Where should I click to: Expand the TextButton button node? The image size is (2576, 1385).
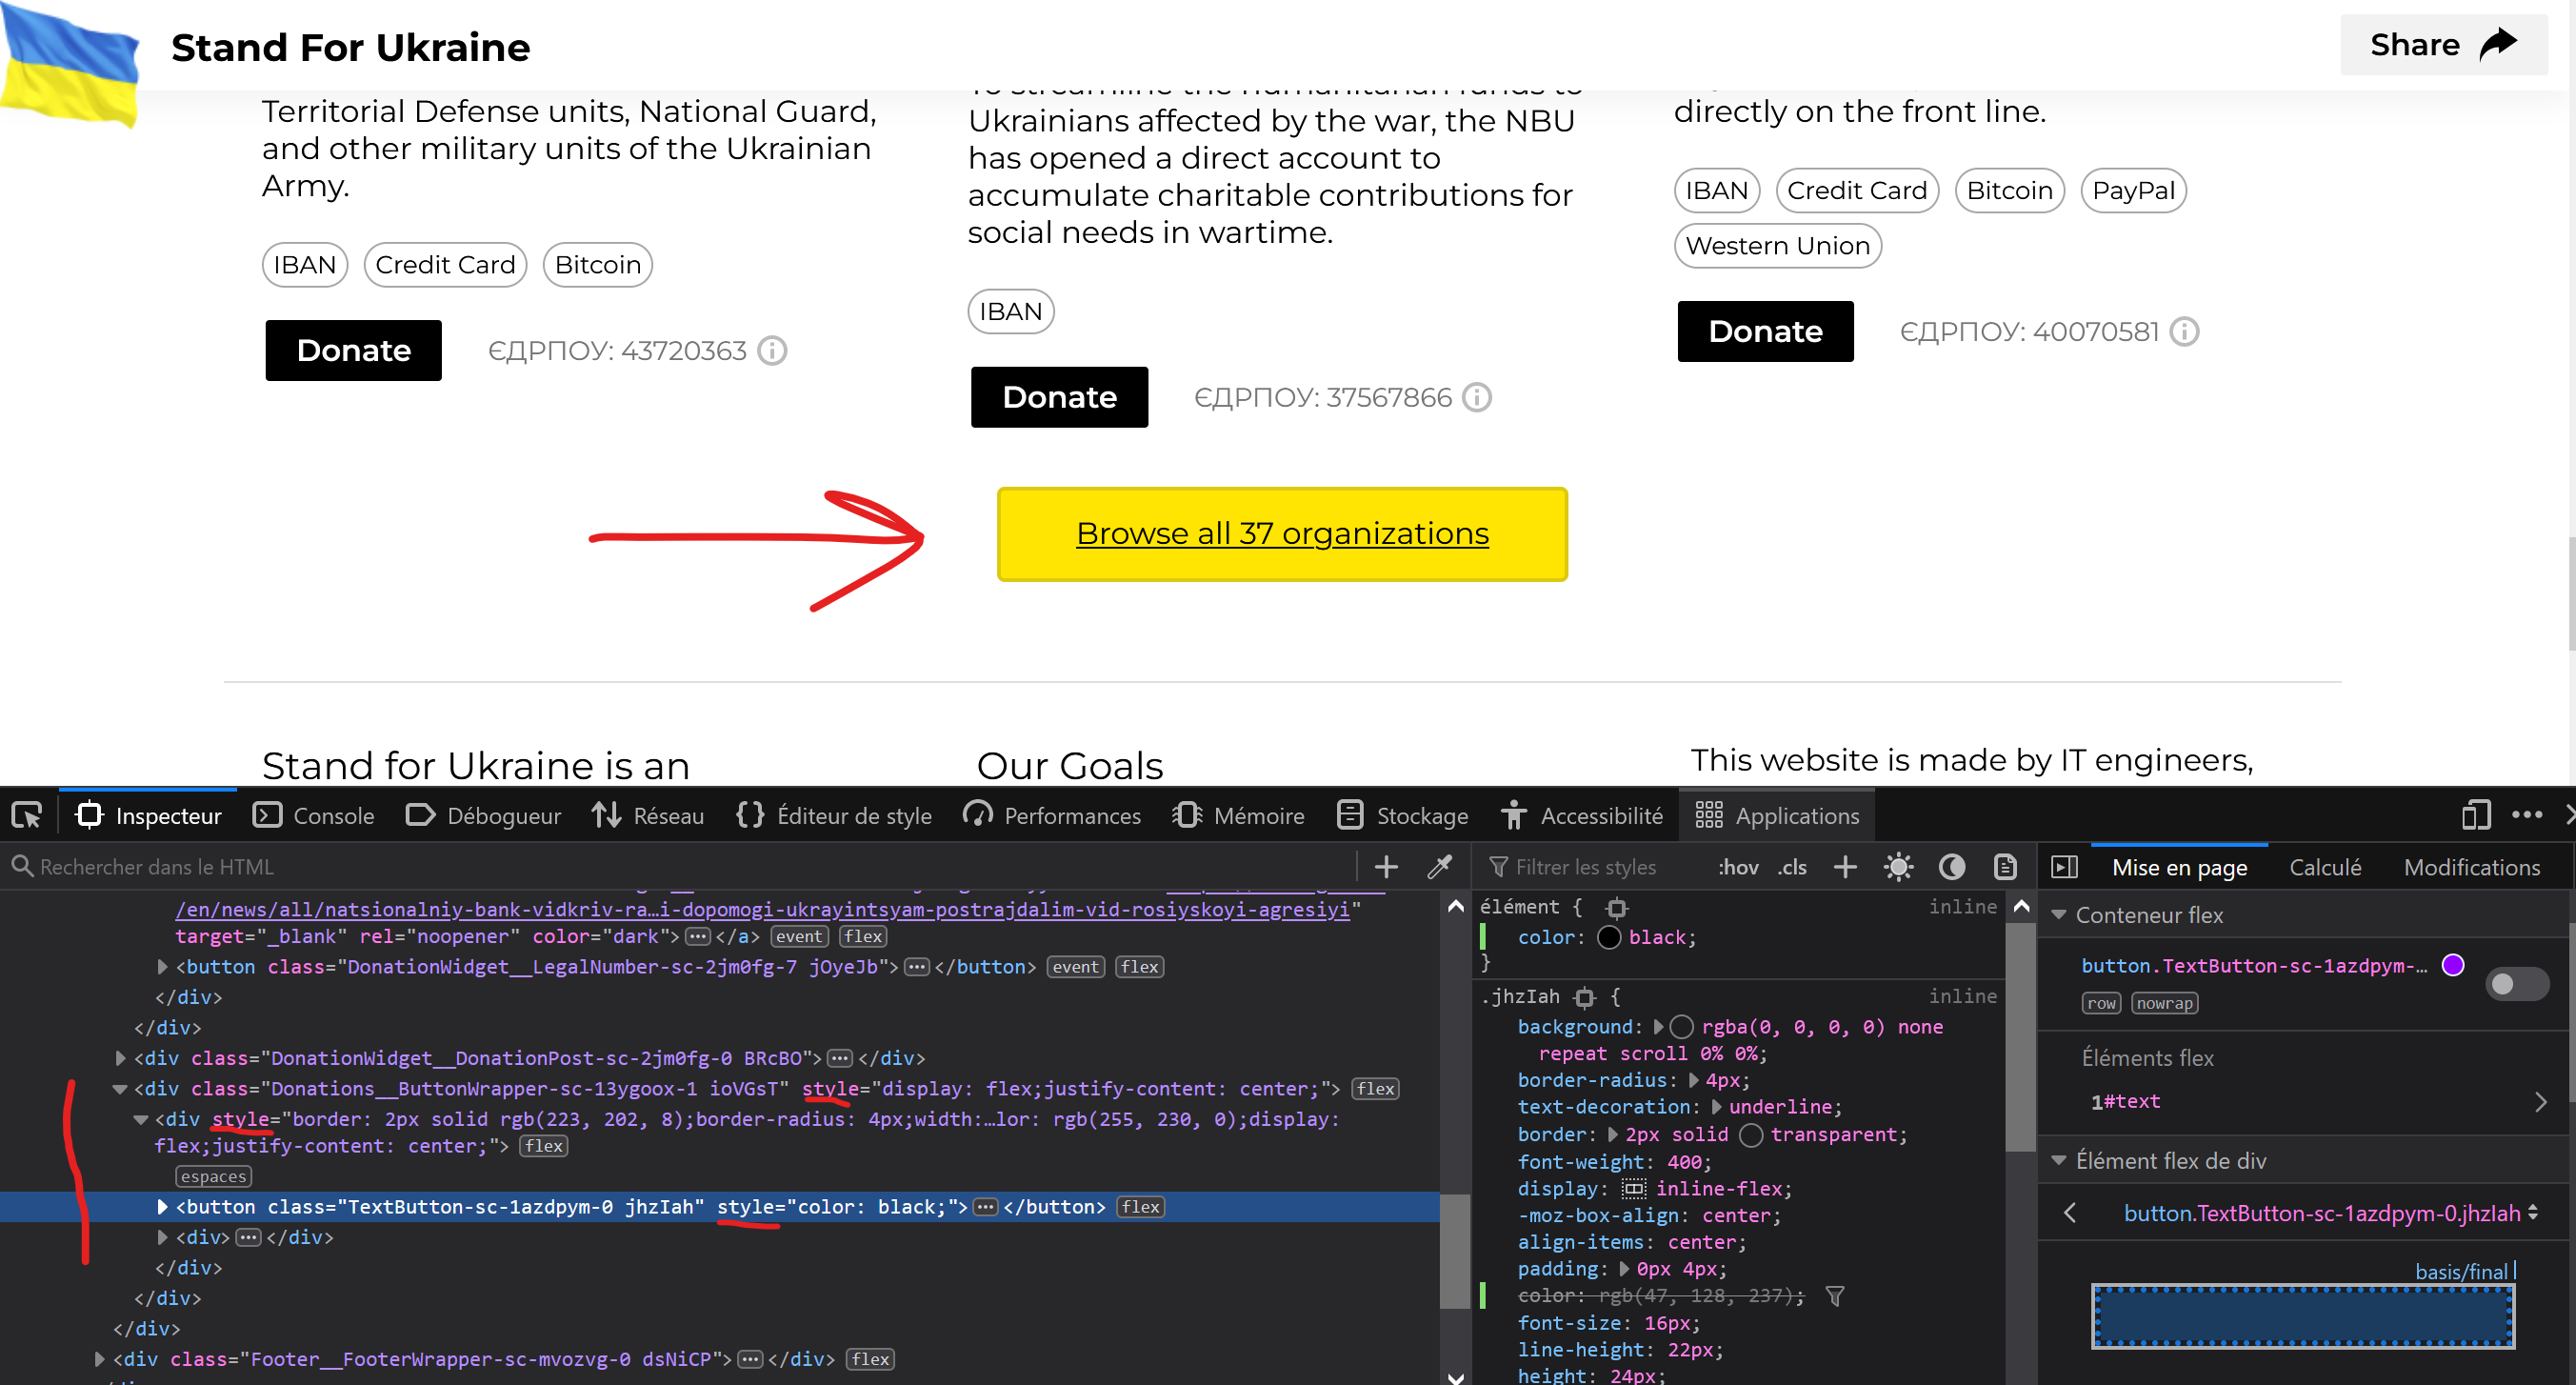pyautogui.click(x=162, y=1207)
